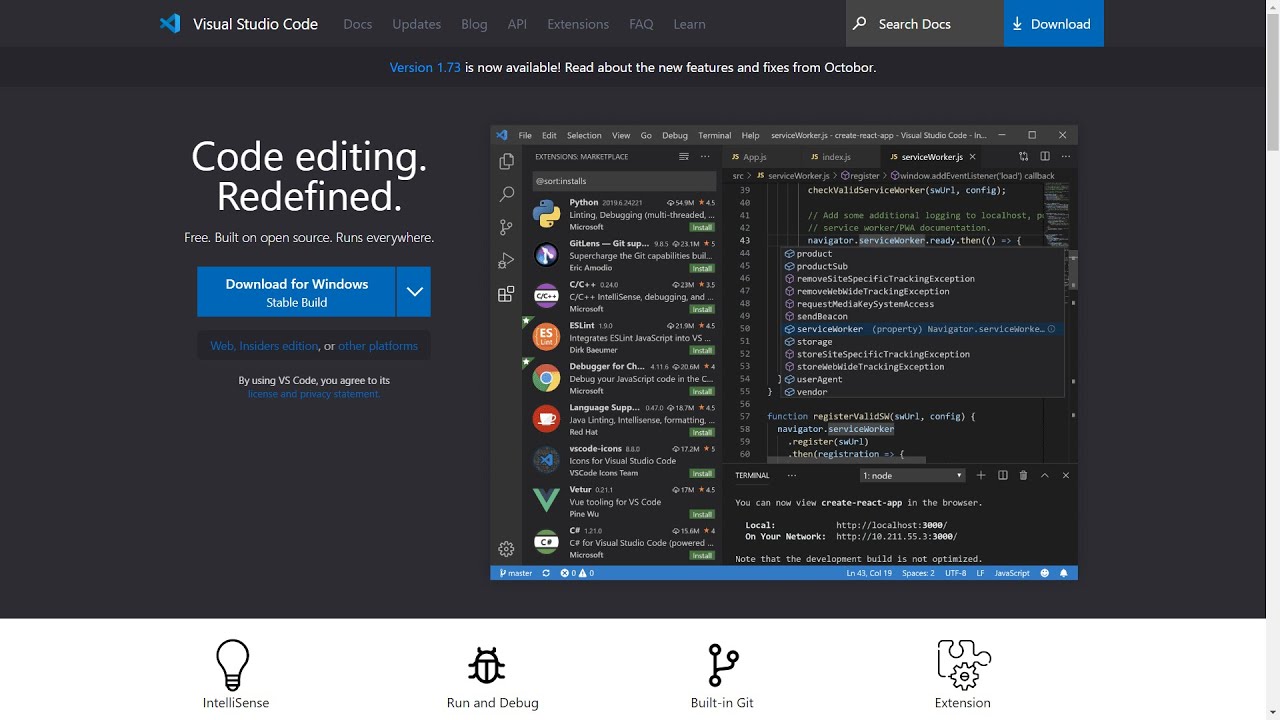
Task: Select Source Control icon in screenshot activity bar
Action: point(506,227)
